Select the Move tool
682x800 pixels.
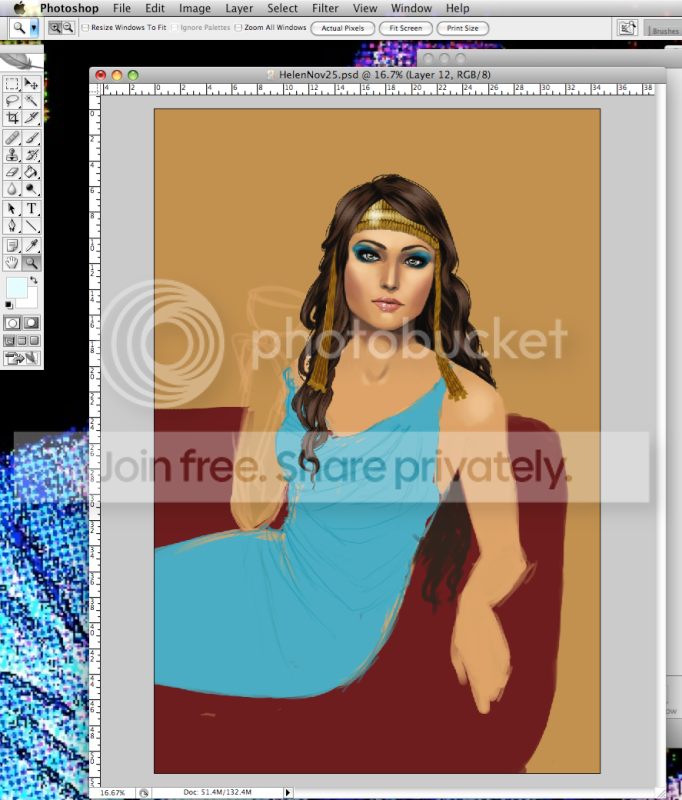pyautogui.click(x=31, y=84)
